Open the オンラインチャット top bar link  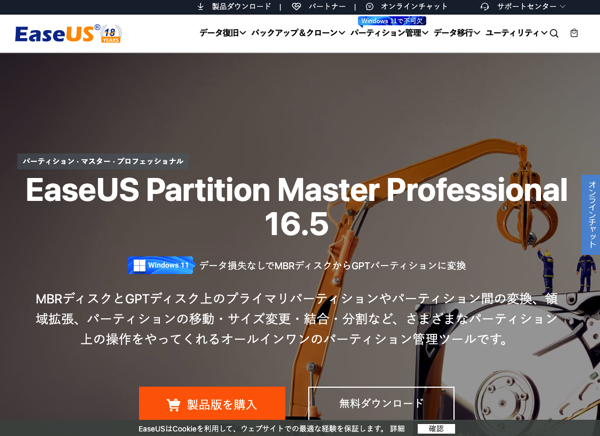(x=414, y=7)
